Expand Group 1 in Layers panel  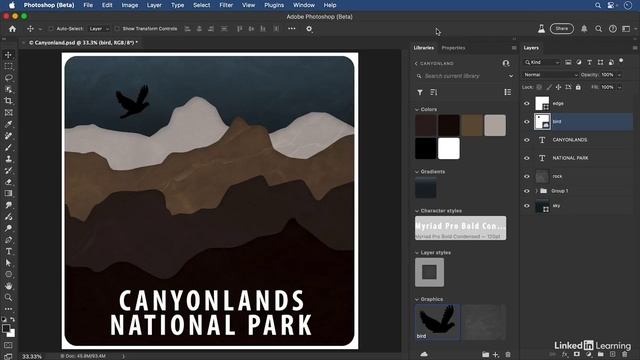tap(536, 191)
